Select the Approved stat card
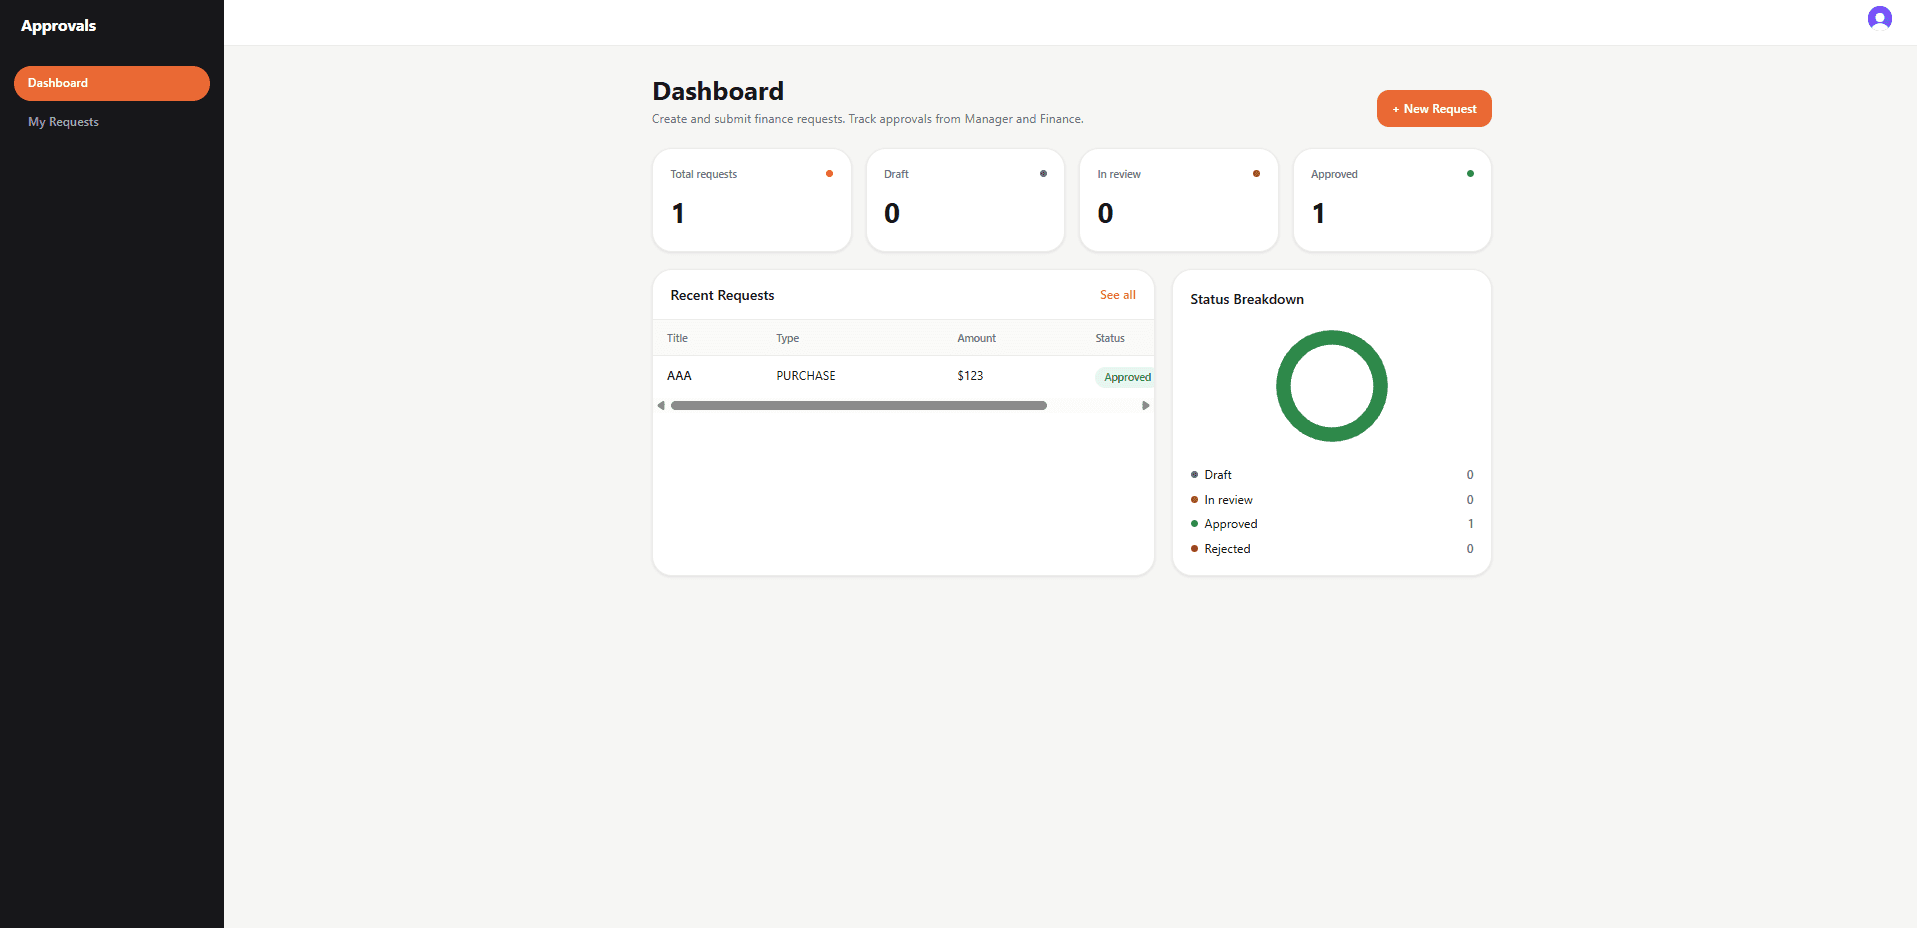1917x928 pixels. (1392, 200)
